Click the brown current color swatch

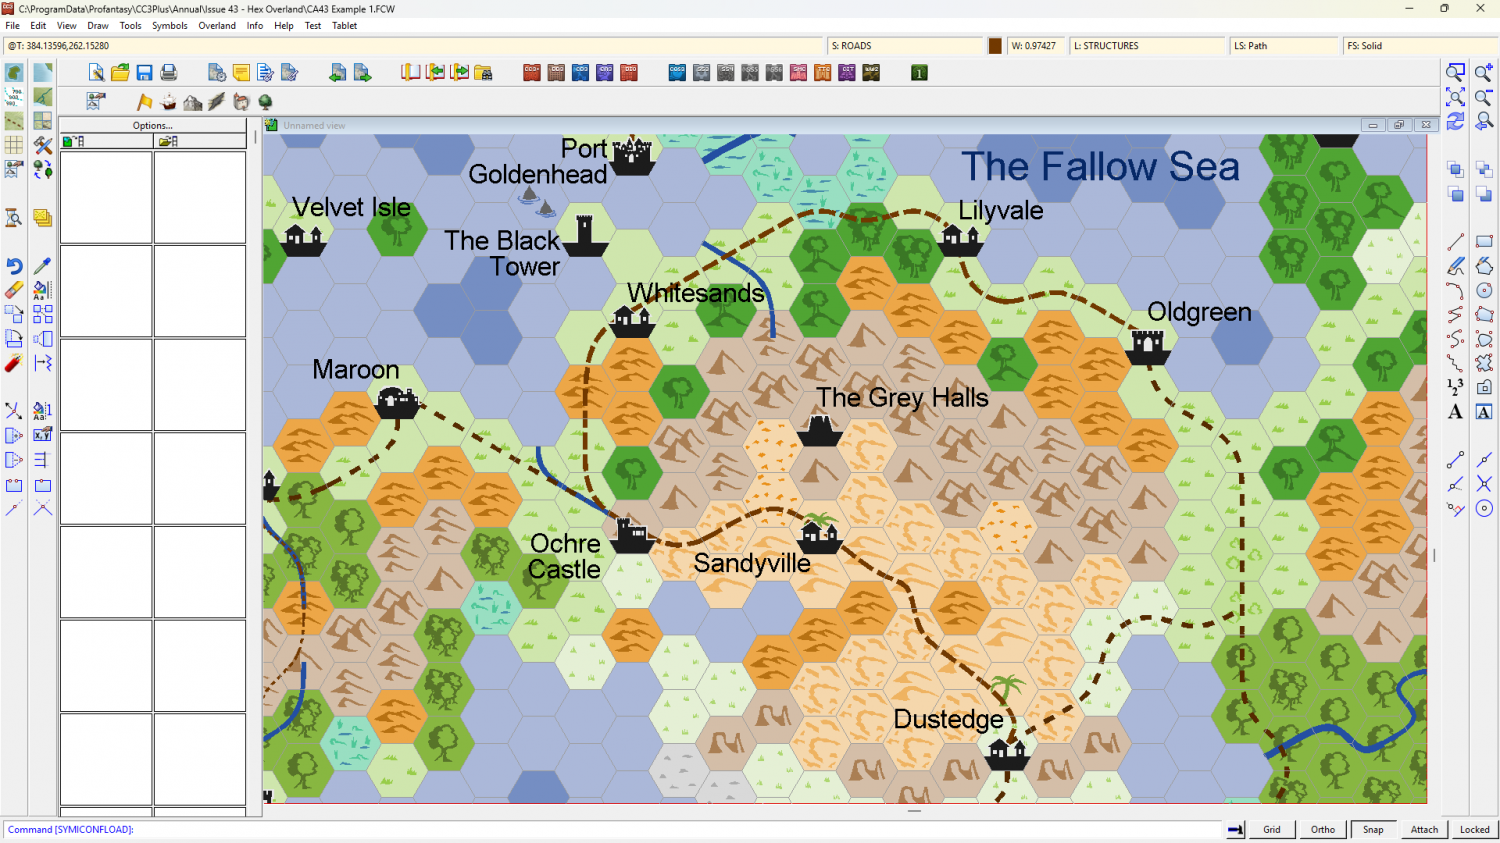tap(995, 46)
